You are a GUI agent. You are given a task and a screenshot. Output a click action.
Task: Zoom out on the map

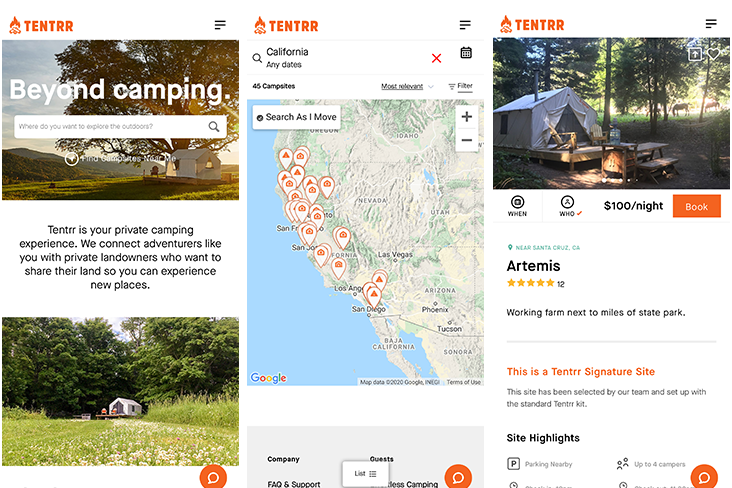(466, 140)
